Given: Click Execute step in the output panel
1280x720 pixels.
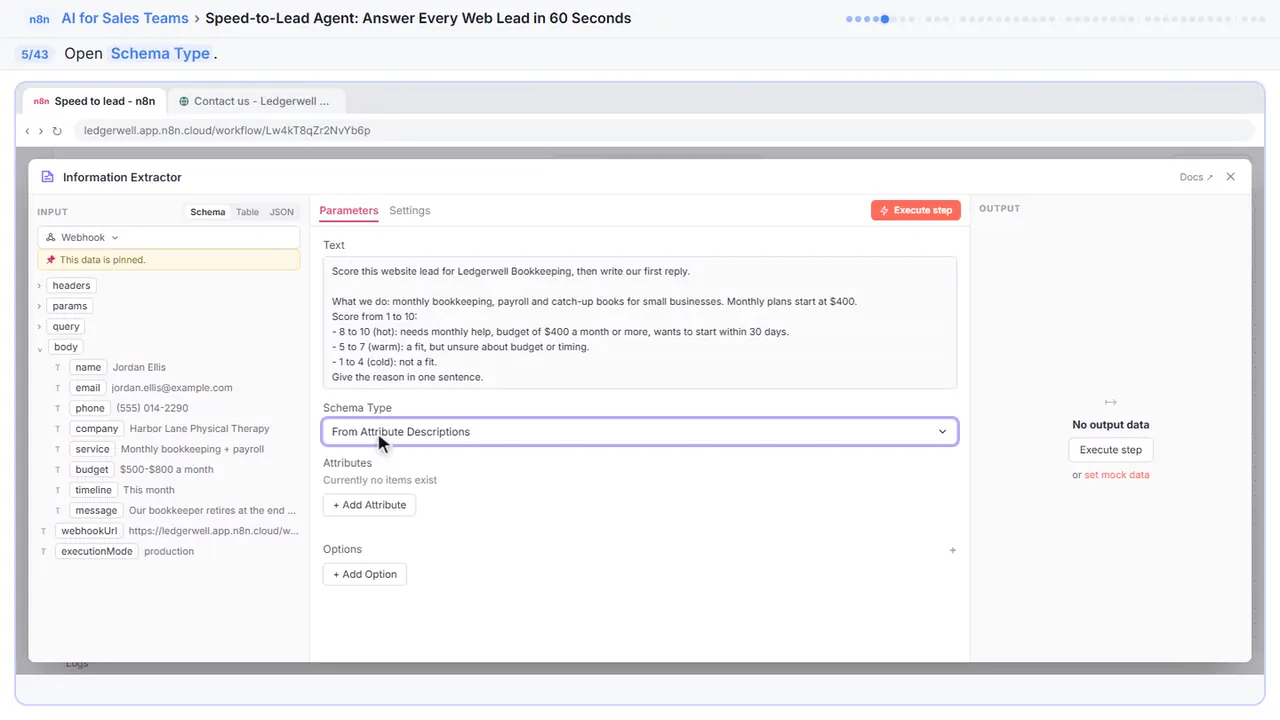Looking at the screenshot, I should (1110, 450).
